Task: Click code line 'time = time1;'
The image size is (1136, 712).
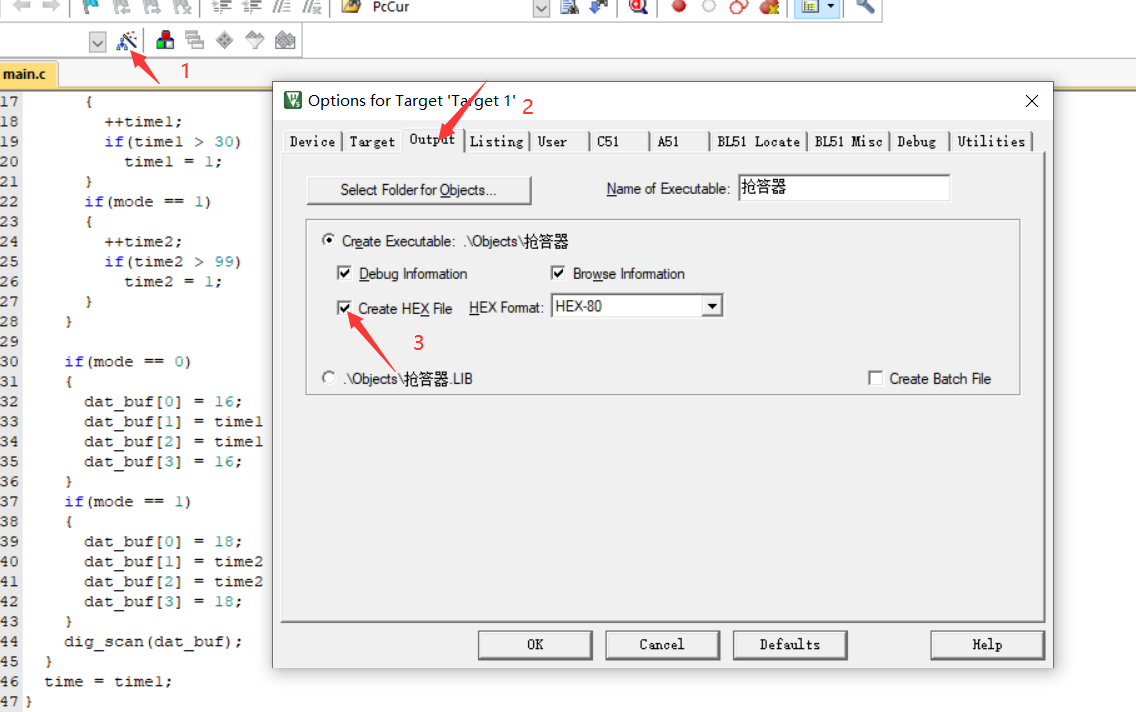Action: pyautogui.click(x=108, y=681)
